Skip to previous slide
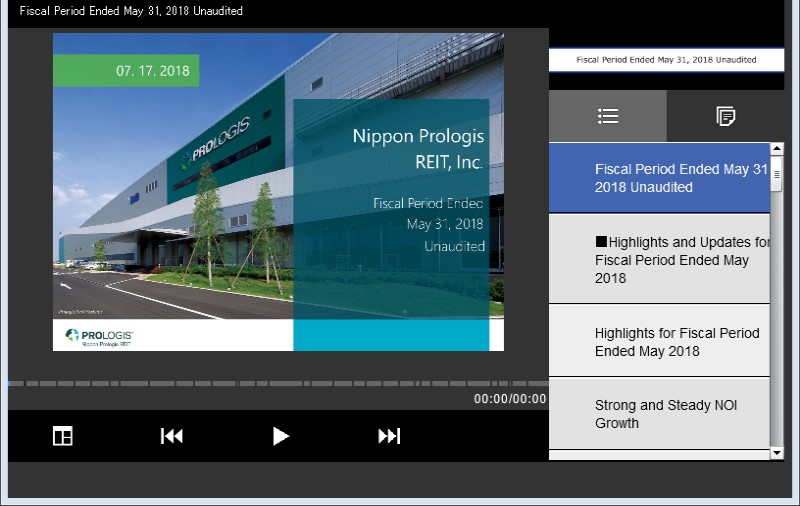 171,436
